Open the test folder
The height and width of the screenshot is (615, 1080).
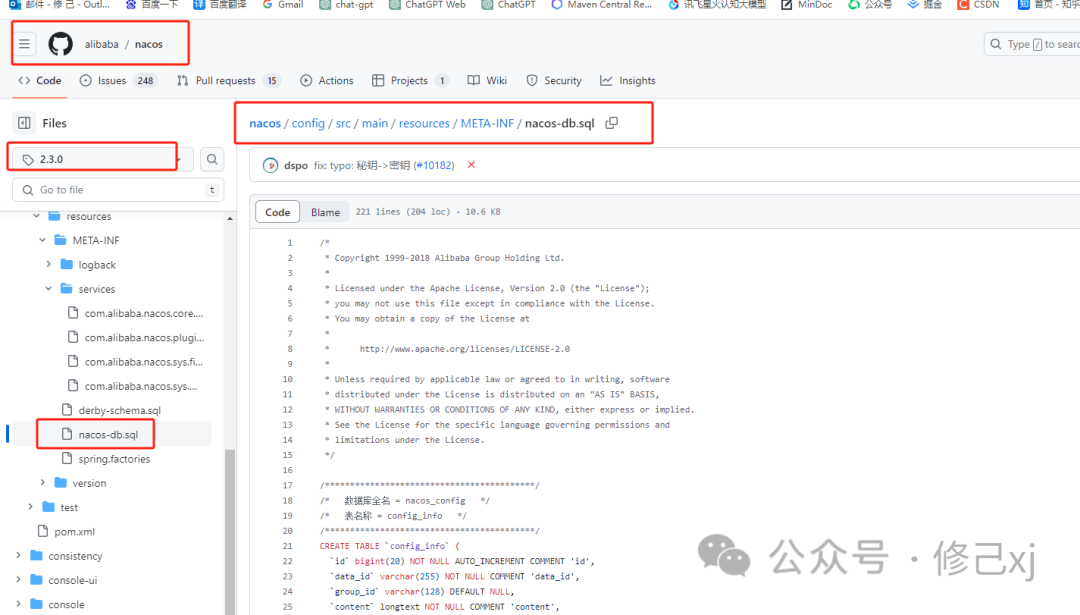tap(69, 507)
